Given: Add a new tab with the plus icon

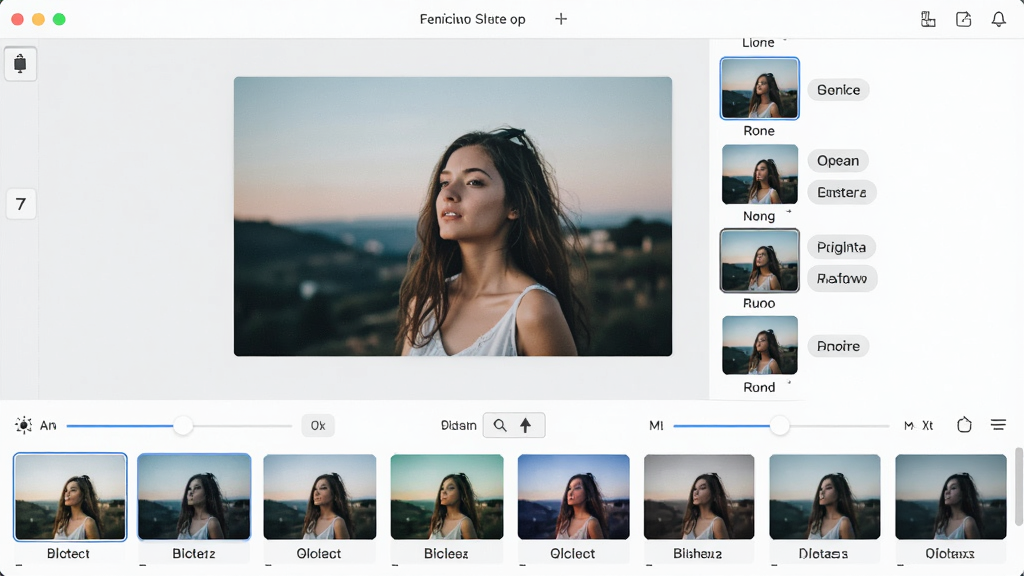Looking at the screenshot, I should pos(561,19).
